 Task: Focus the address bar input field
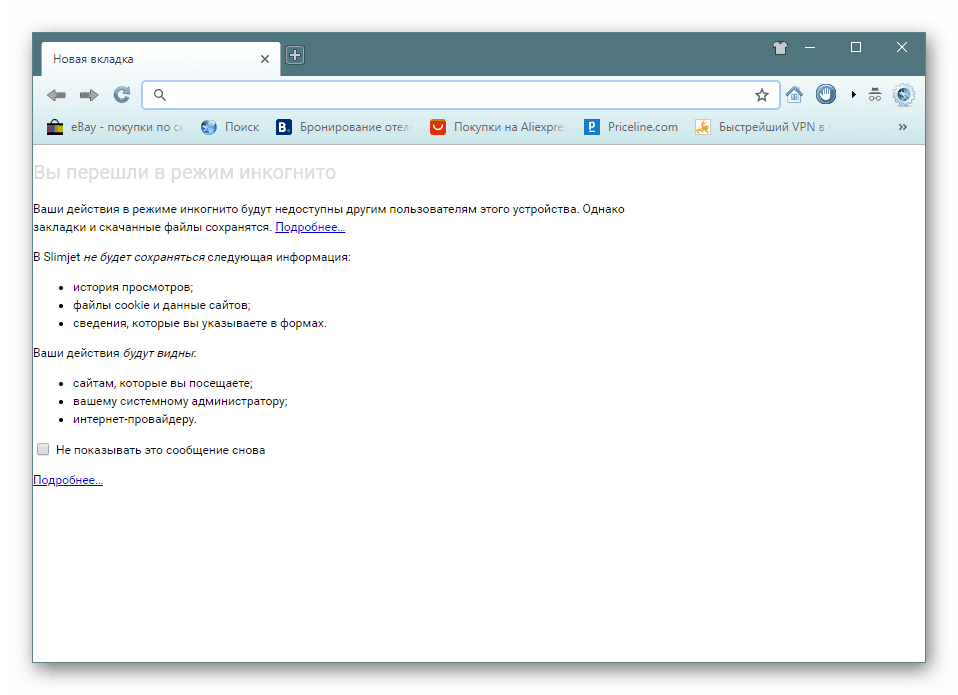[x=461, y=95]
